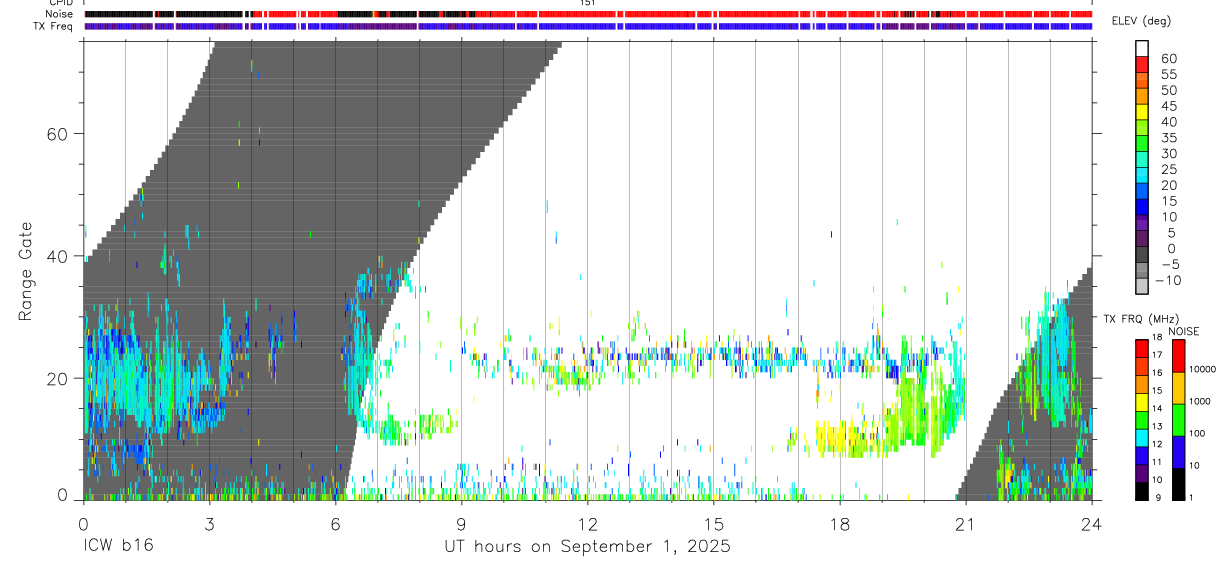
Task: Pick the blue swatch in NOISE color bar
Action: [x=1177, y=452]
